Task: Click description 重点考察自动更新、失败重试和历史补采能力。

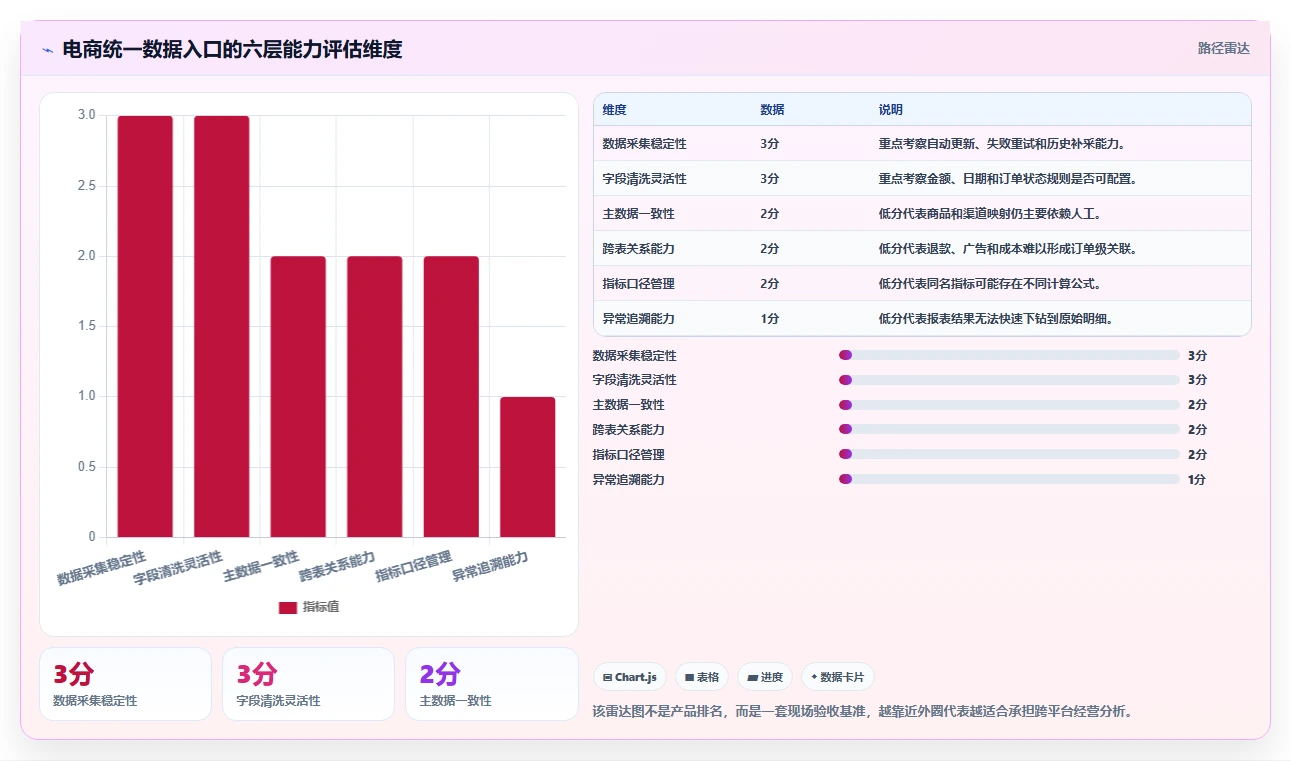Action: coord(1002,143)
